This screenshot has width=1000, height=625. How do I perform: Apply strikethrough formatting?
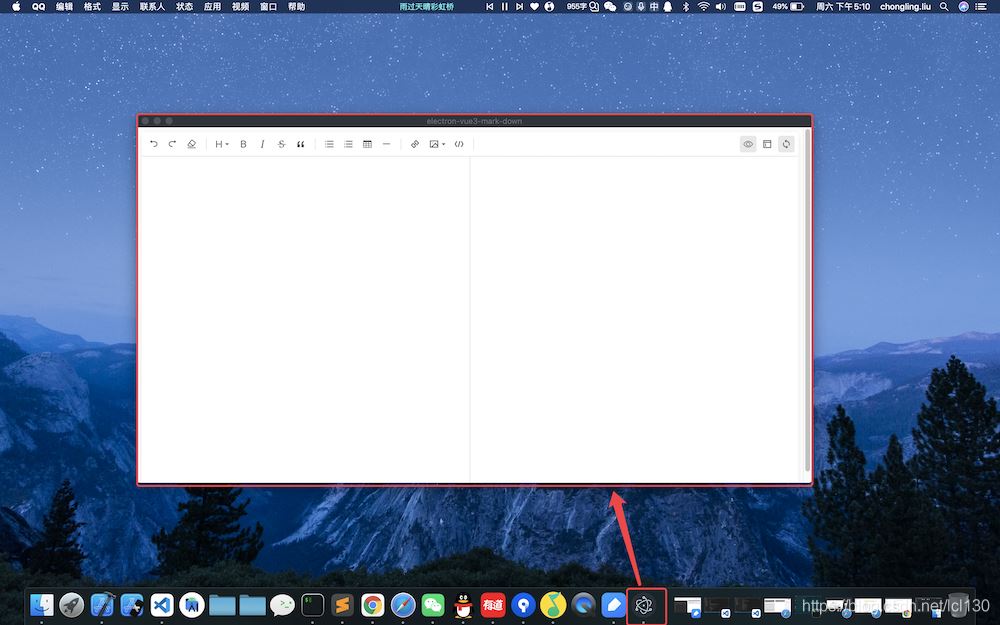pyautogui.click(x=281, y=144)
